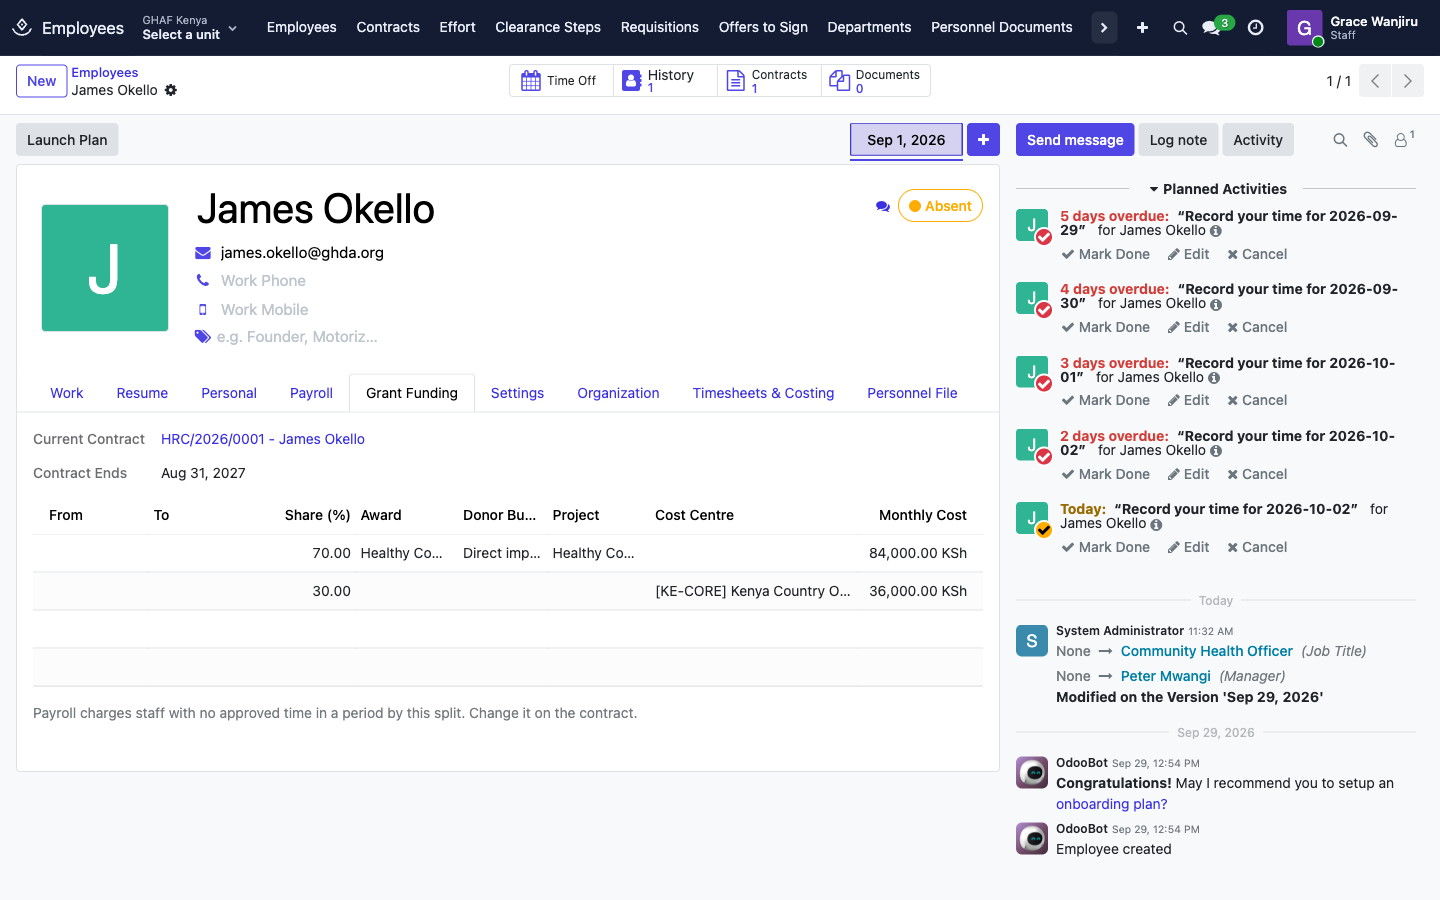This screenshot has height=900, width=1440.
Task: Search messages with chatter magnifier icon
Action: [1340, 140]
